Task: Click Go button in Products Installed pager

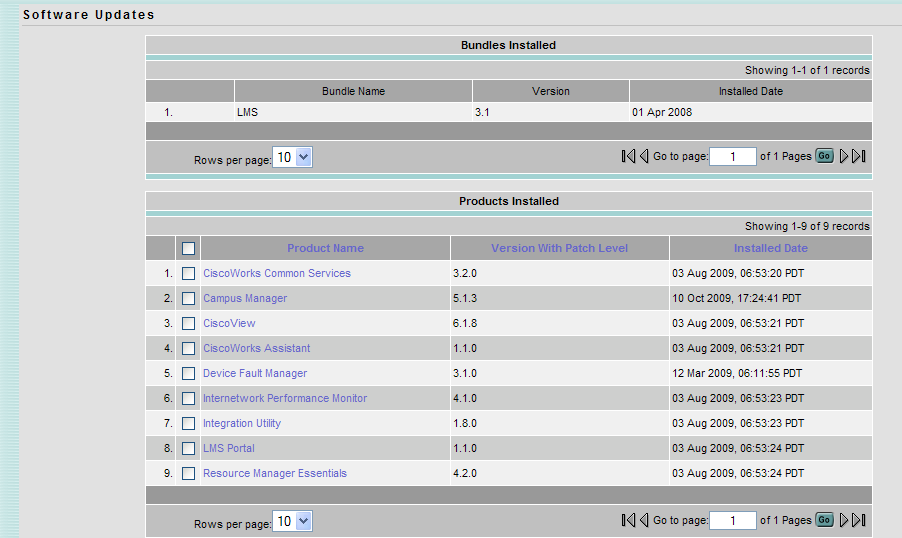Action: pos(824,520)
